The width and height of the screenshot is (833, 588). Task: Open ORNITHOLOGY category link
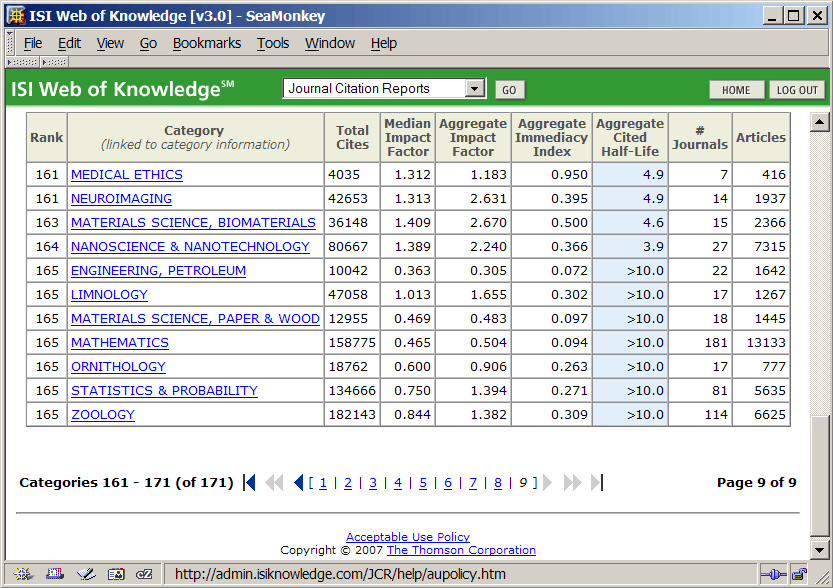tap(118, 367)
